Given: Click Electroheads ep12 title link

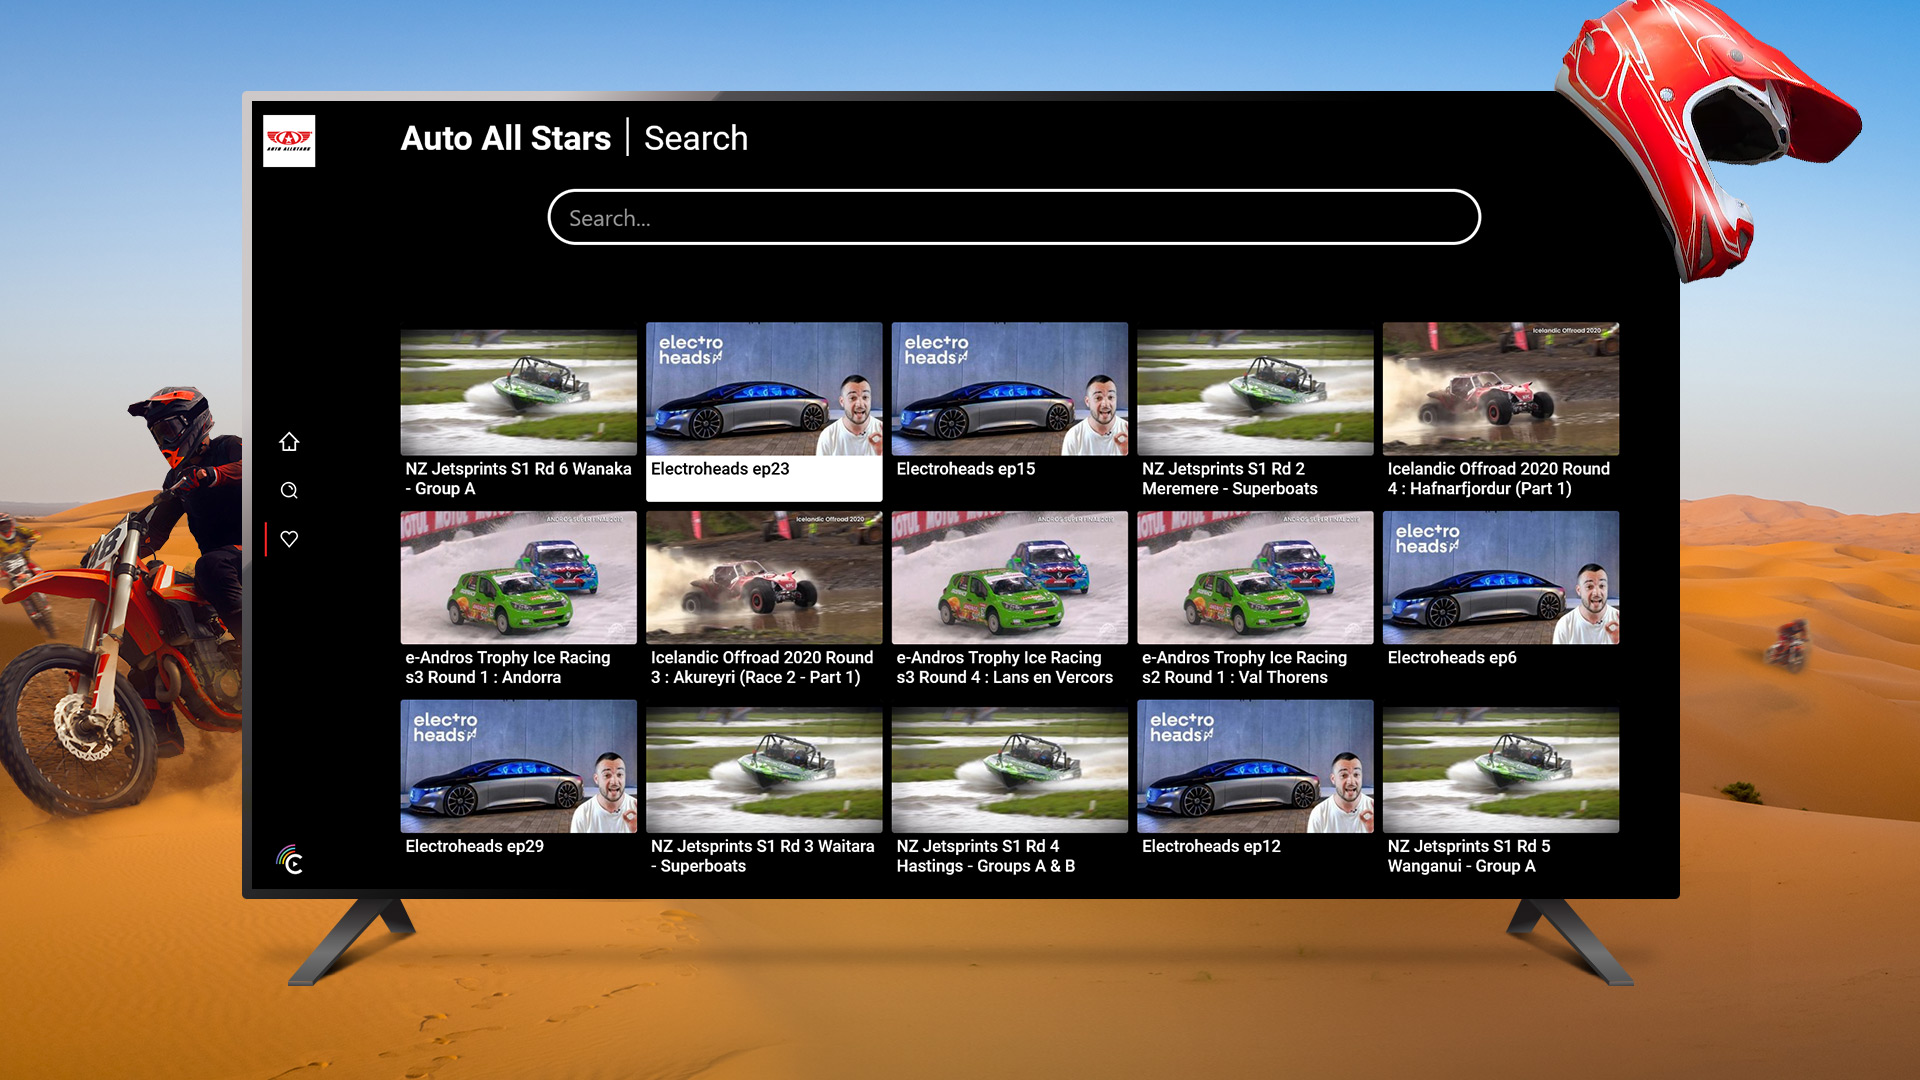Looking at the screenshot, I should 1211,846.
